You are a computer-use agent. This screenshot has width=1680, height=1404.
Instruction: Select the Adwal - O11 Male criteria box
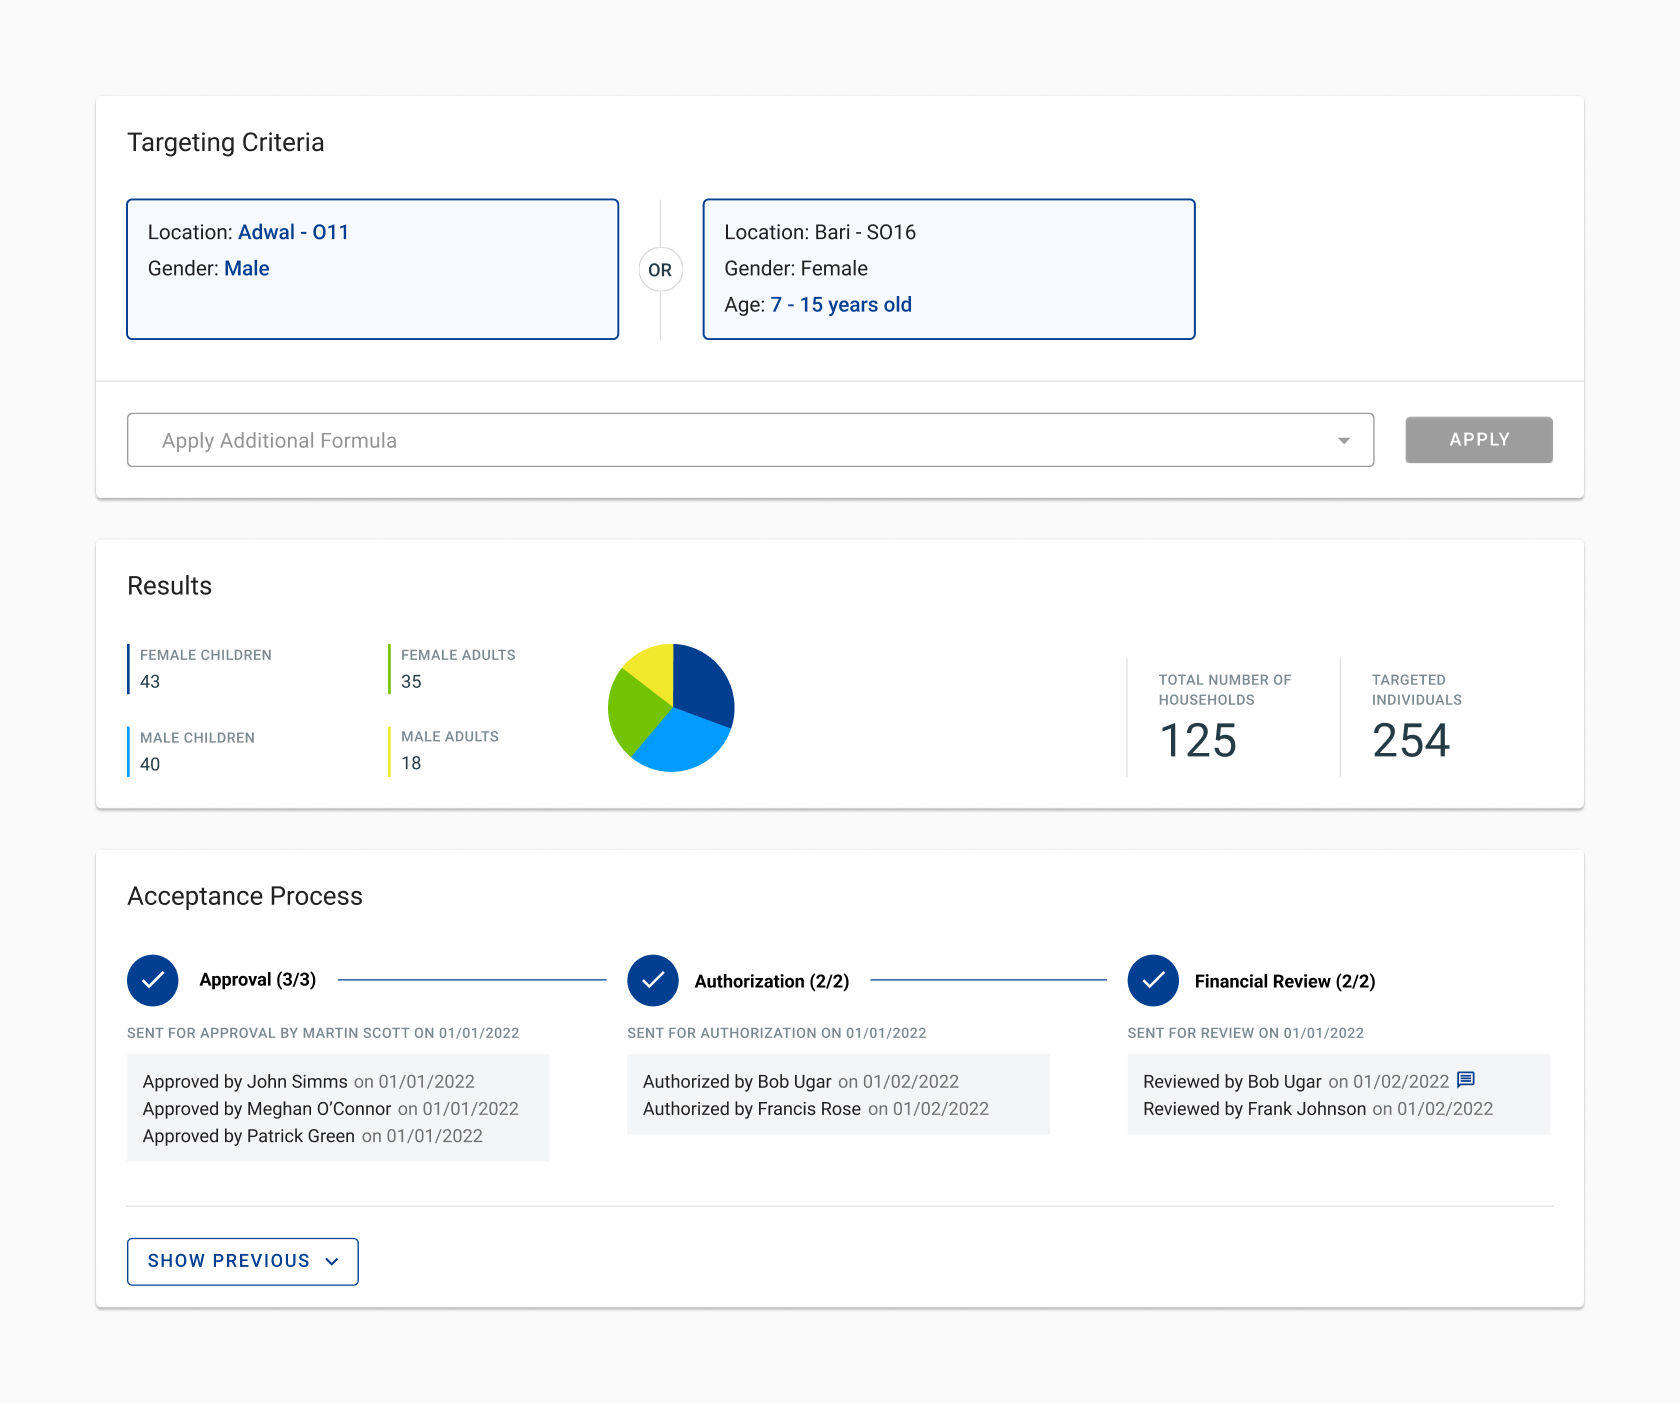372,269
